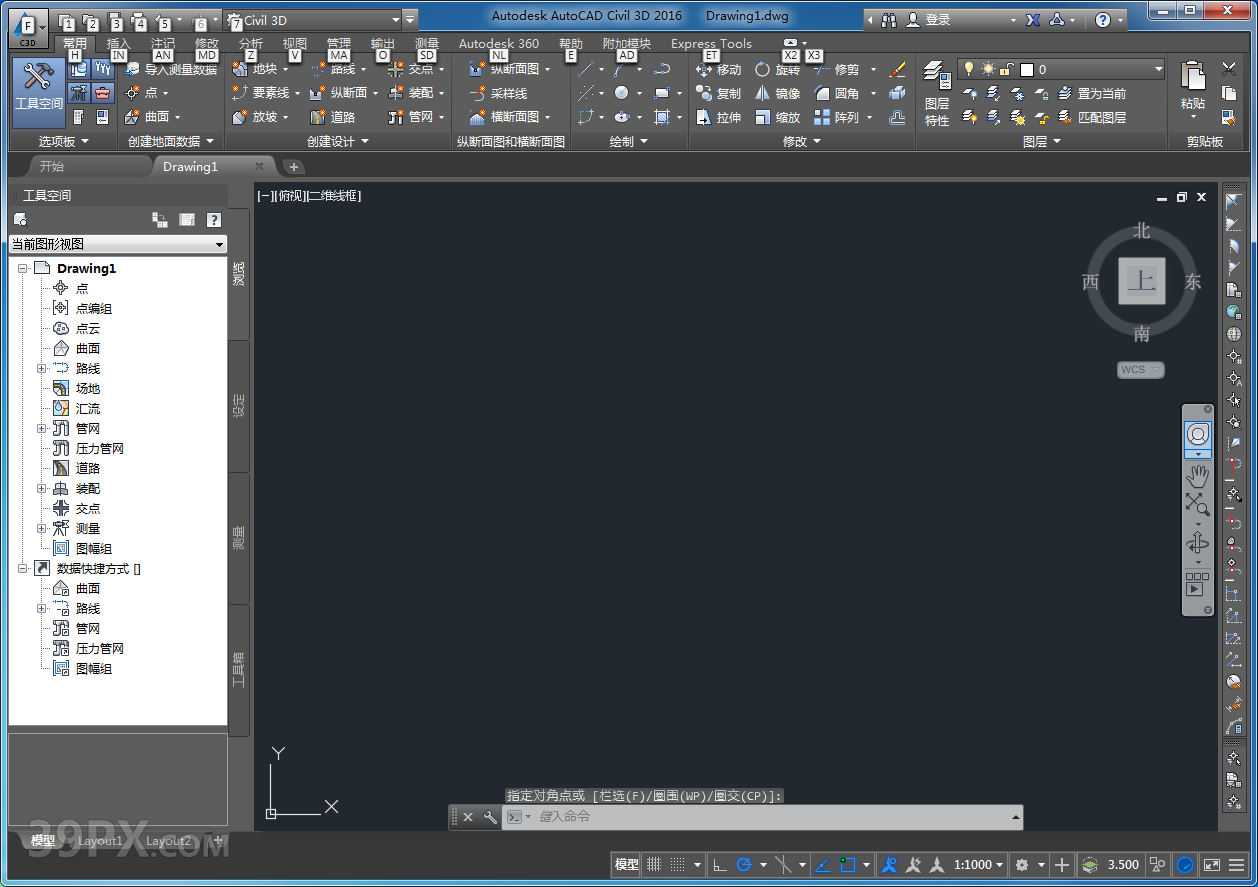Toggle object snap tracking in the status bar
This screenshot has height=887, width=1258.
tap(823, 864)
